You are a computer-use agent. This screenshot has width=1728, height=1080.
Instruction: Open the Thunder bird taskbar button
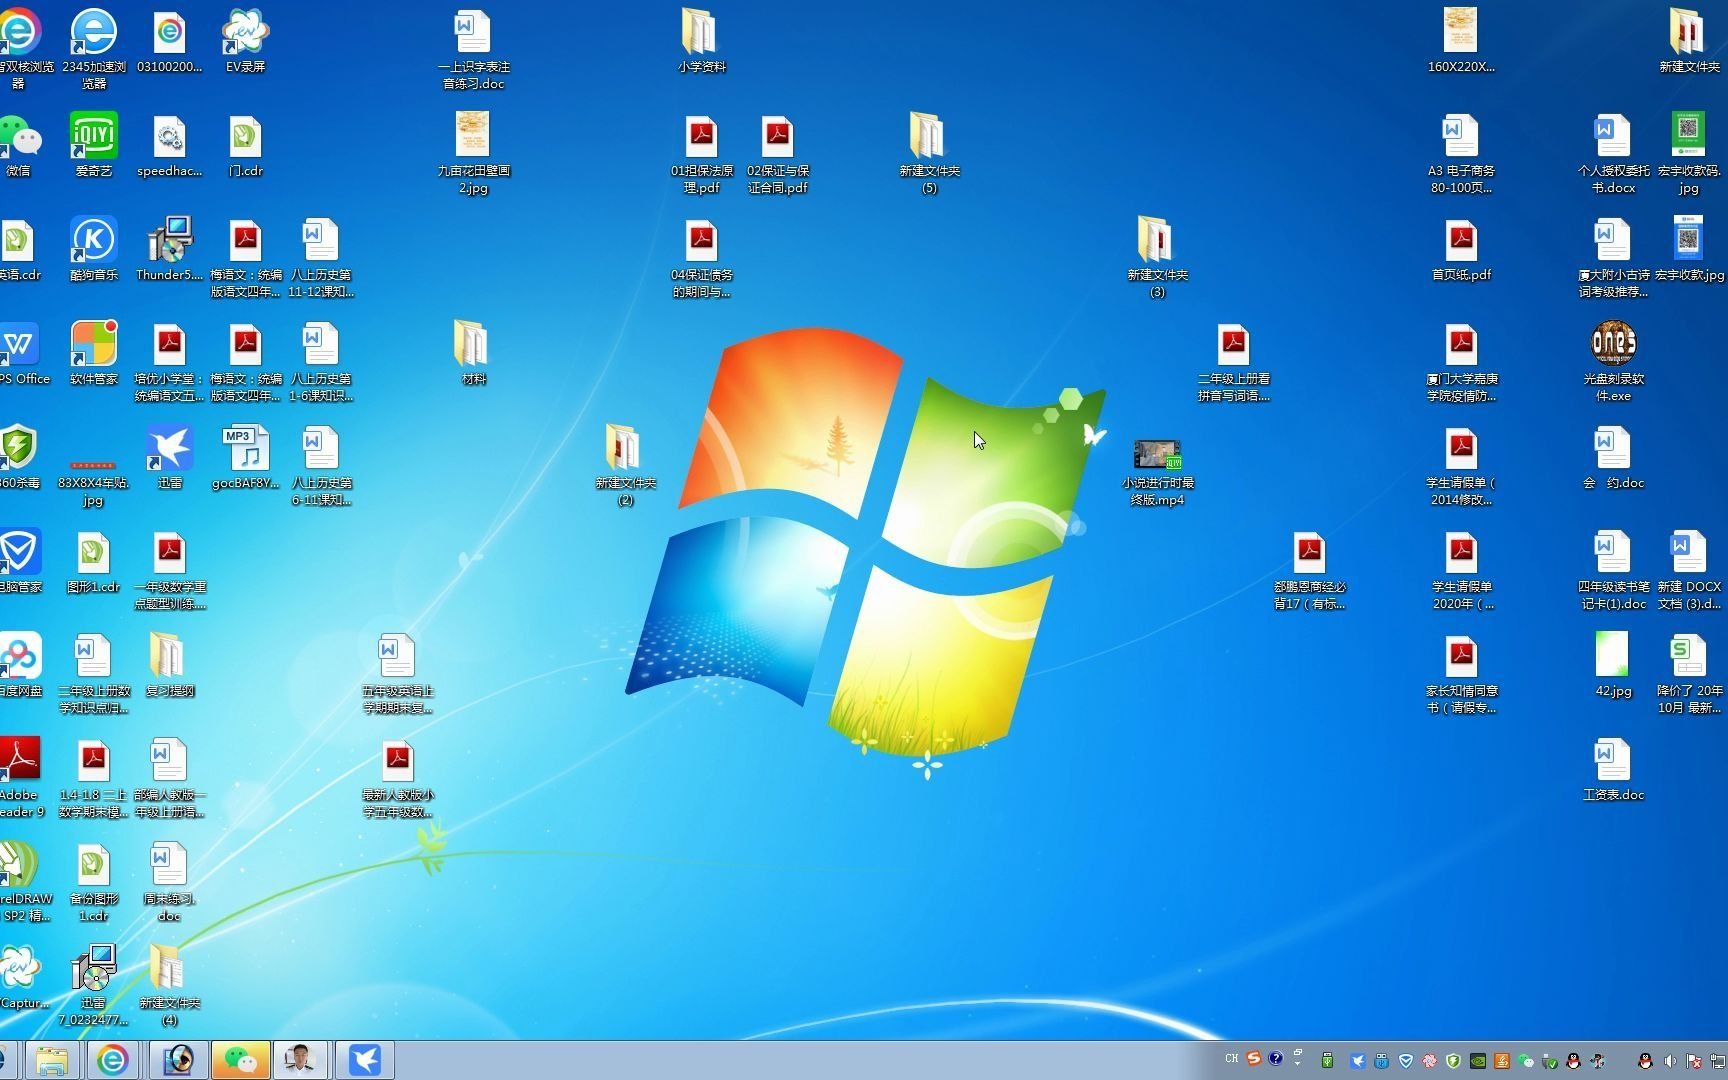tap(365, 1060)
